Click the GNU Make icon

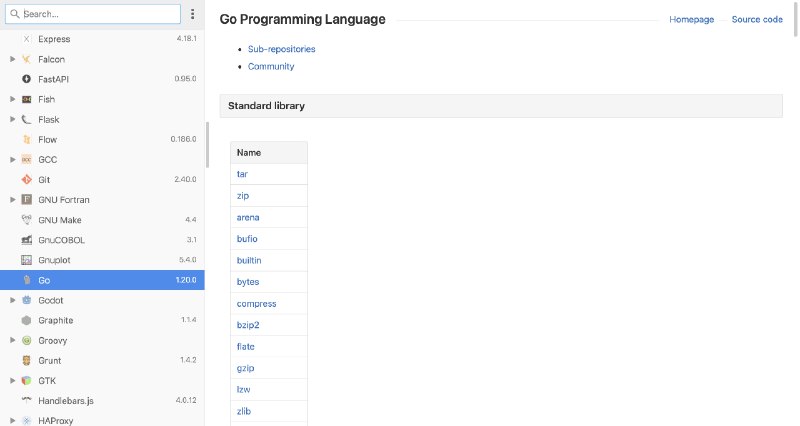pyautogui.click(x=27, y=220)
